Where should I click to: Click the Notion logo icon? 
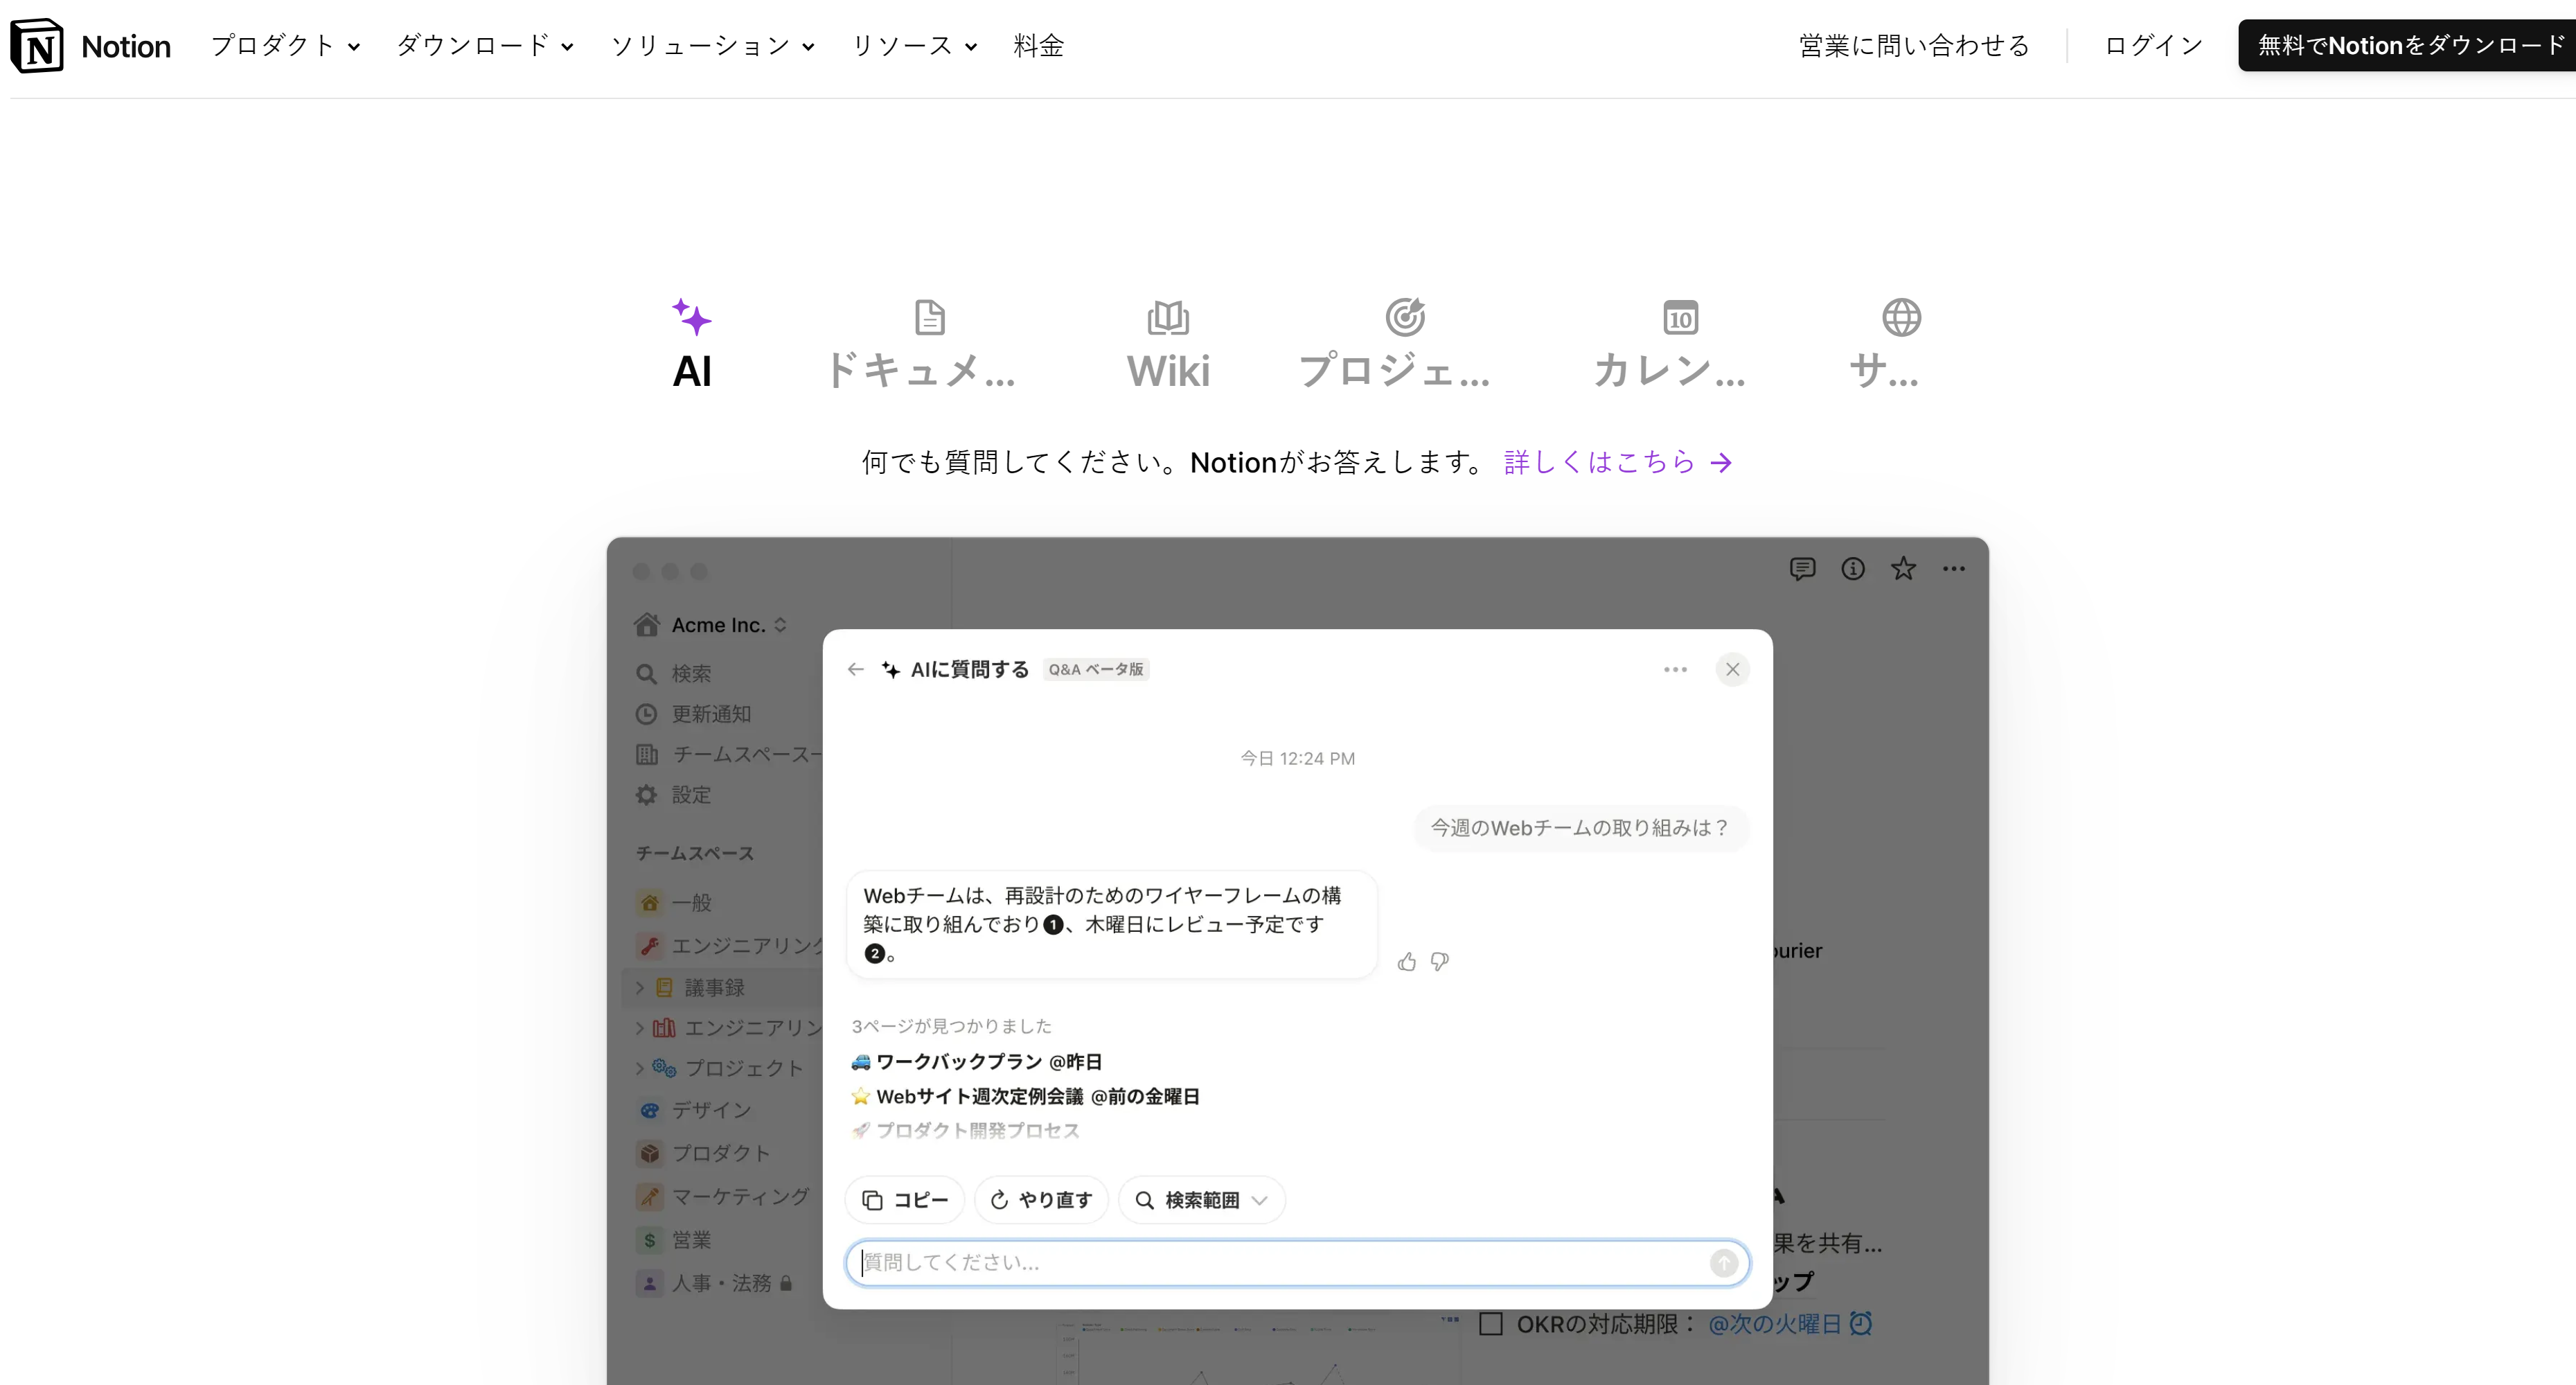tap(37, 46)
